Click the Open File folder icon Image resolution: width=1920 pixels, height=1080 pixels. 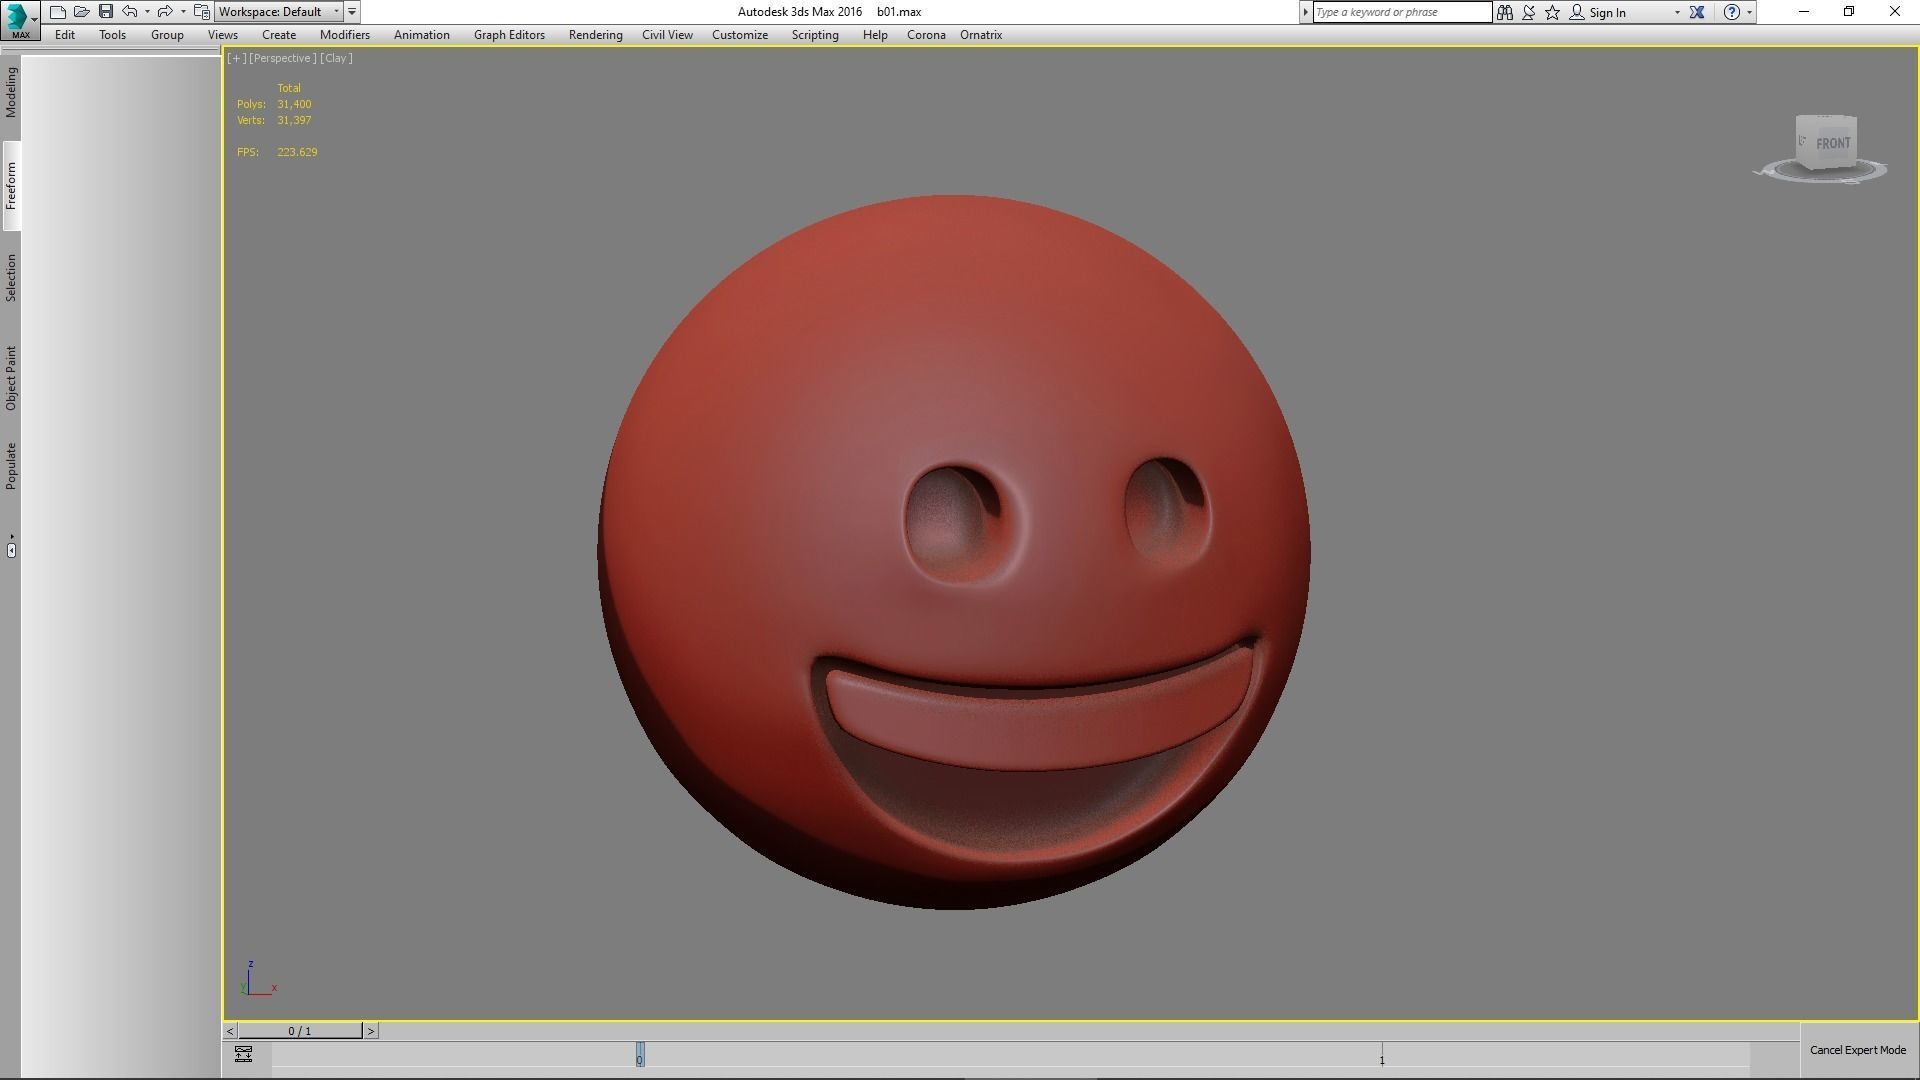(x=82, y=12)
